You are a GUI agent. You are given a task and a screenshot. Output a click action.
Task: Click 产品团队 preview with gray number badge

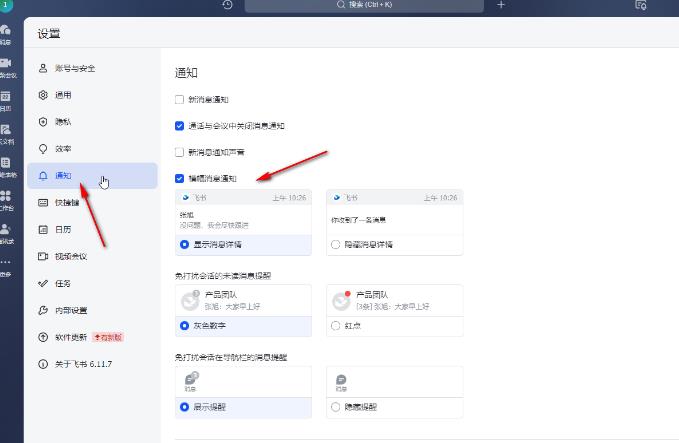coord(243,301)
